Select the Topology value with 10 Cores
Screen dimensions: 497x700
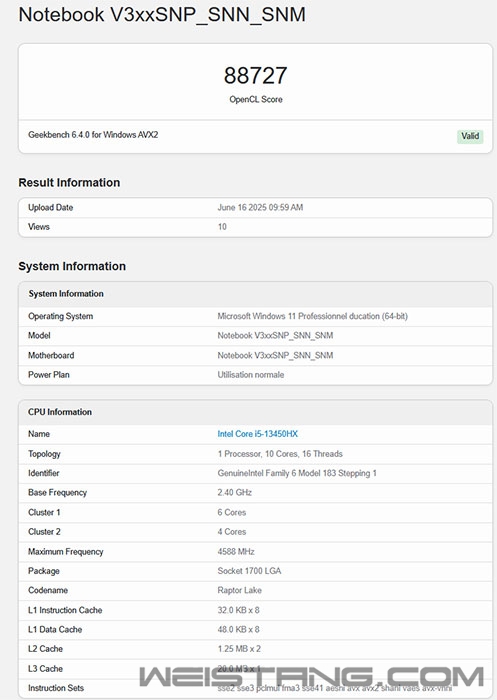[280, 454]
